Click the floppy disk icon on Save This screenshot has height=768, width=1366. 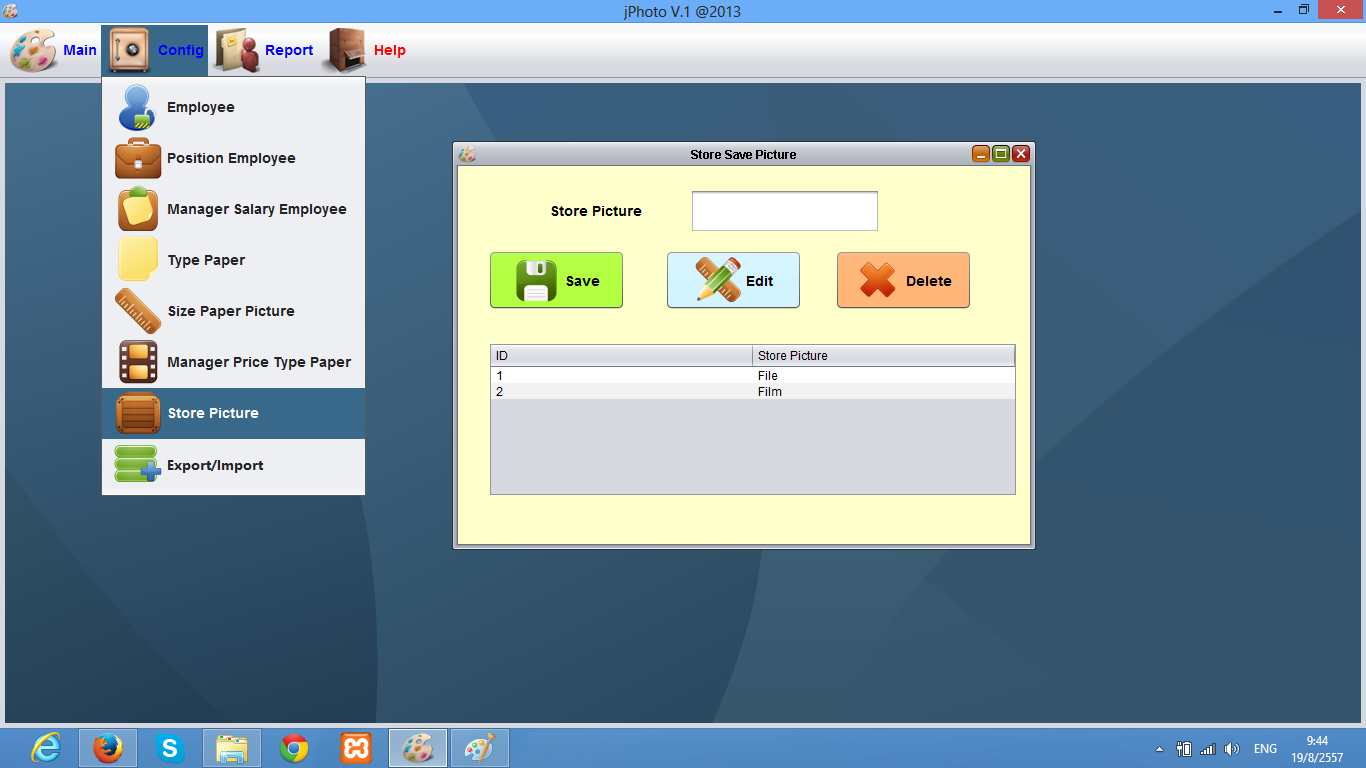pyautogui.click(x=536, y=281)
